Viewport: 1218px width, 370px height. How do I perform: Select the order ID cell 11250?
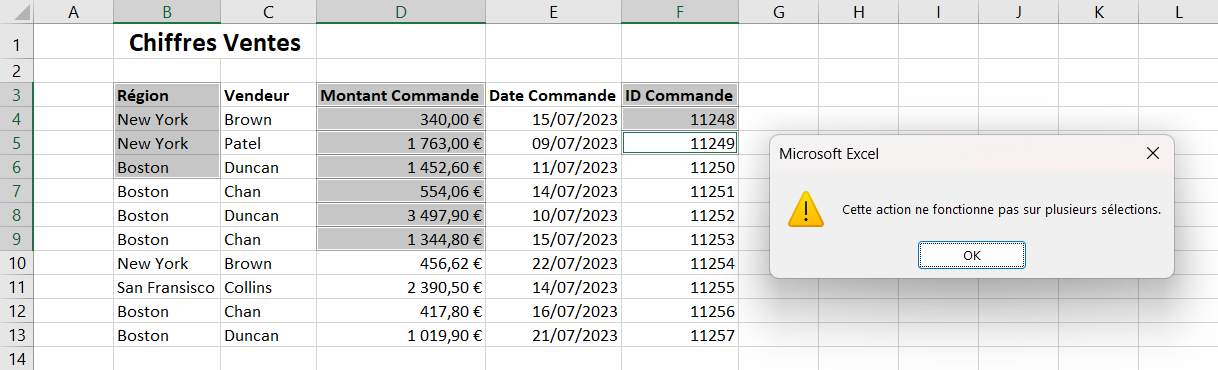click(680, 167)
